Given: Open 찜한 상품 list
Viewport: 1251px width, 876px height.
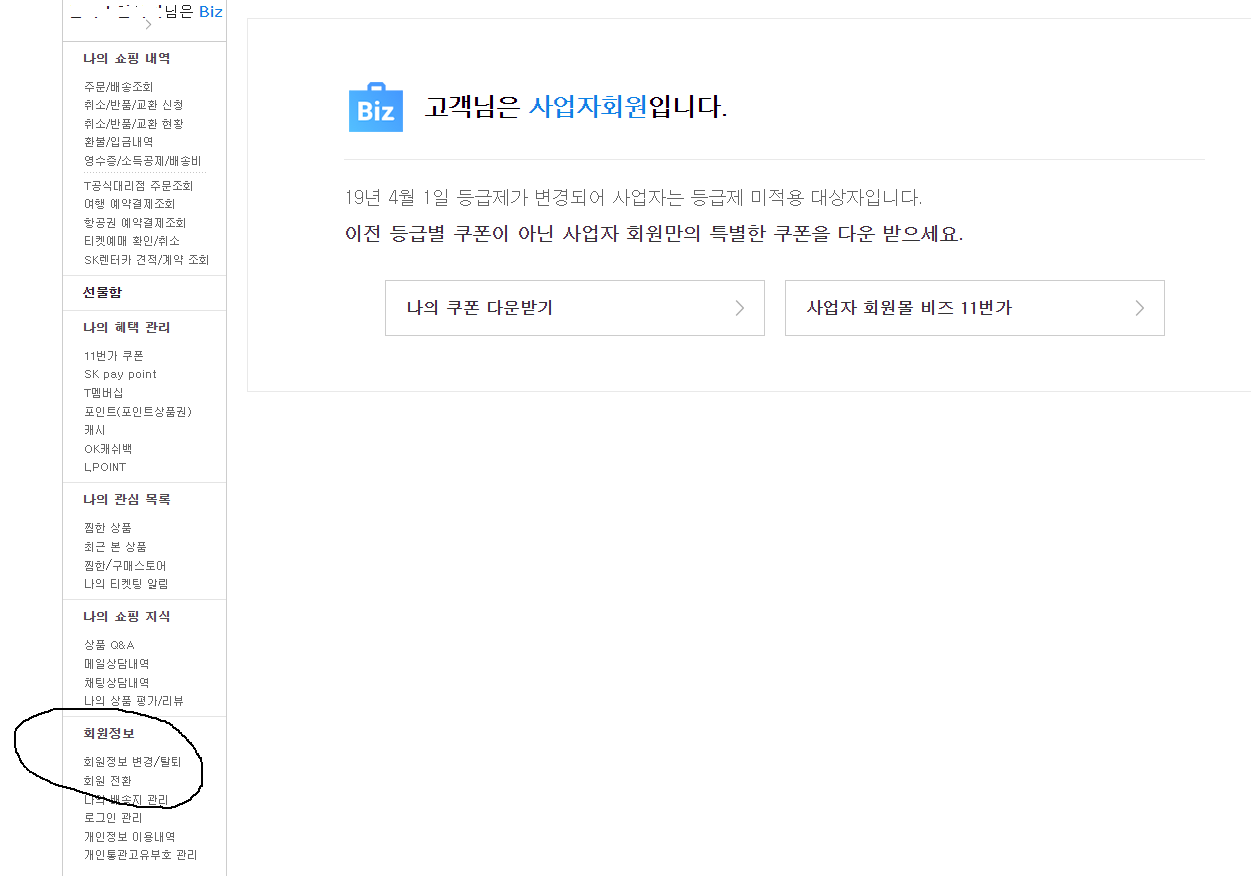Looking at the screenshot, I should tap(108, 528).
